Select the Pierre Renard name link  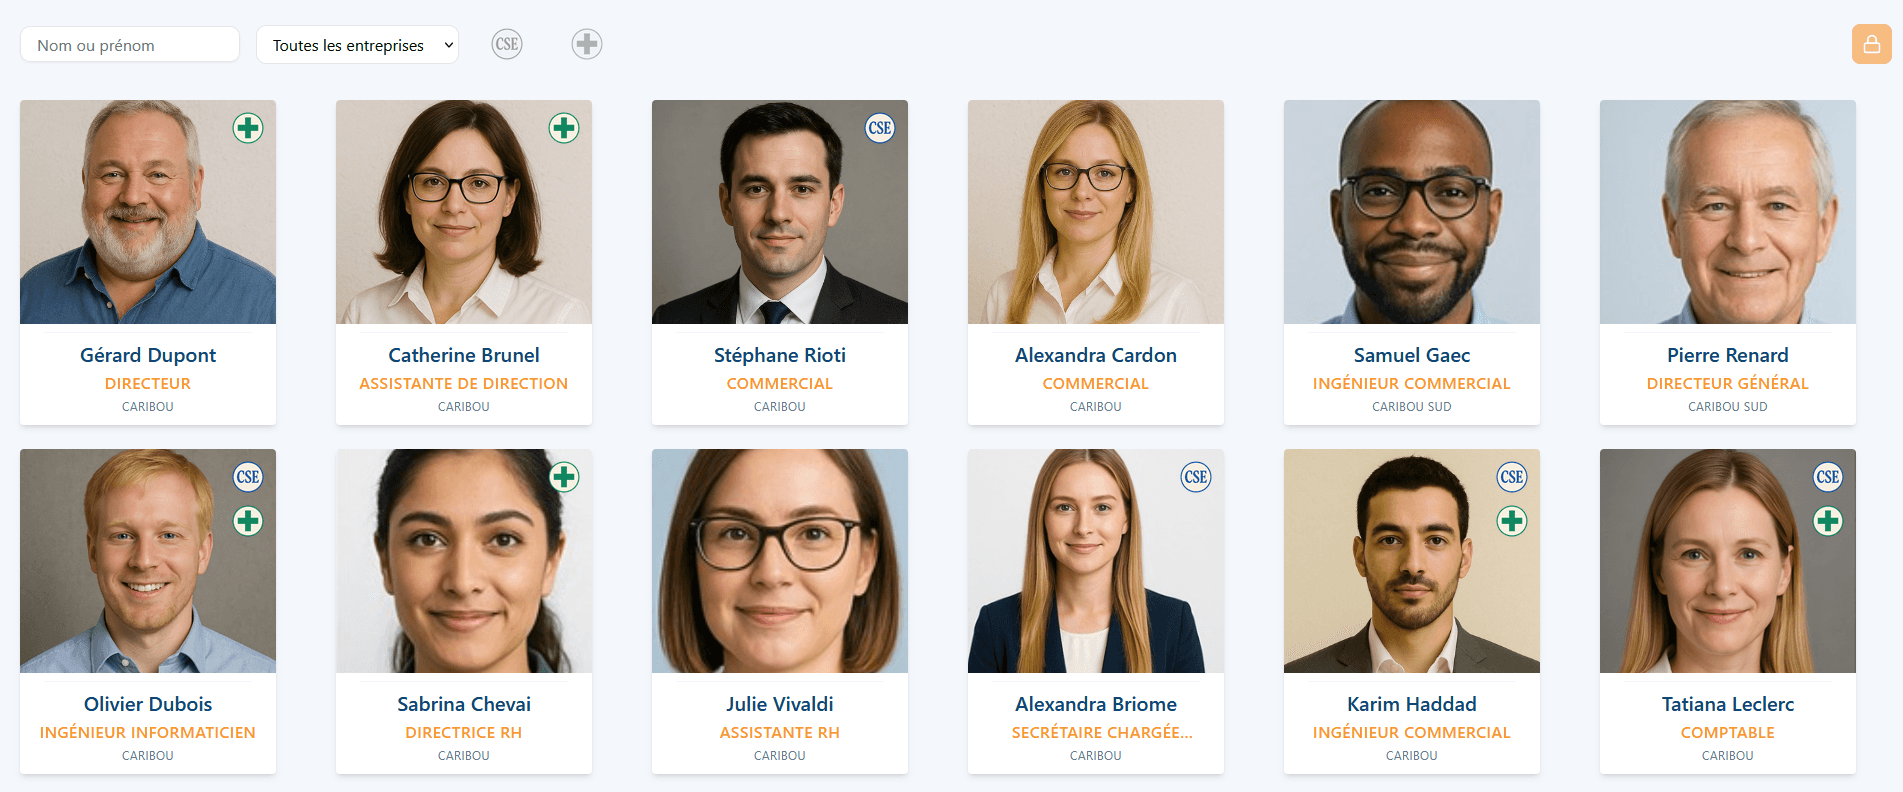coord(1728,355)
